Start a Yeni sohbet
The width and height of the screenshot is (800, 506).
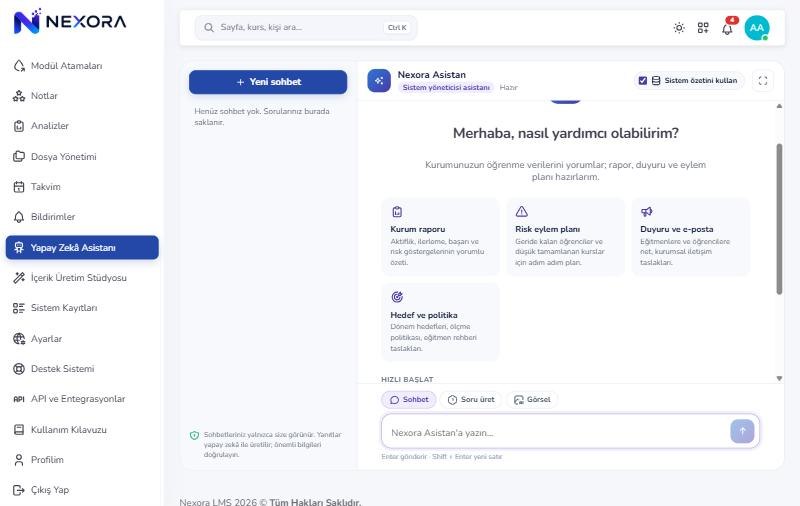click(x=268, y=82)
